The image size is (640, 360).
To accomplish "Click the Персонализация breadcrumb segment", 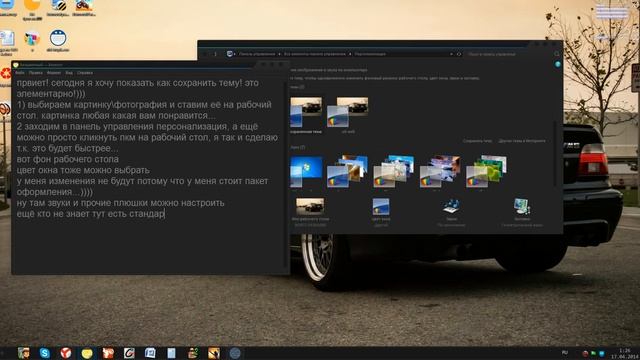I will tap(370, 54).
